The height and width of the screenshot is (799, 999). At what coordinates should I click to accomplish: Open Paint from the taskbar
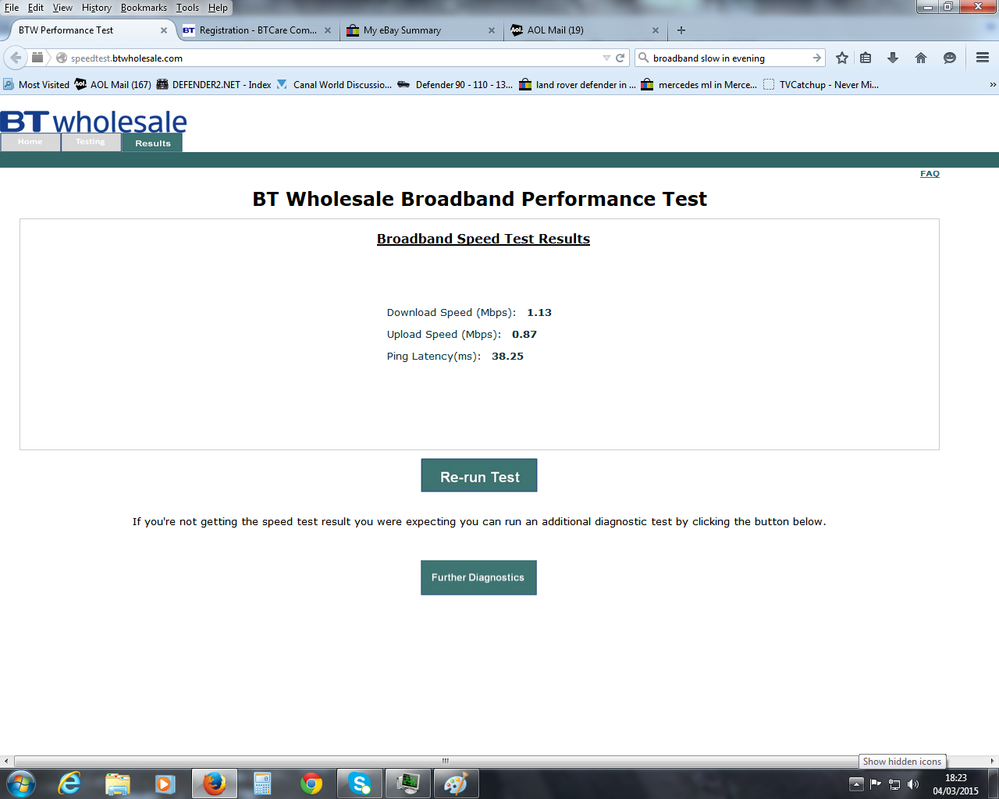[x=456, y=784]
